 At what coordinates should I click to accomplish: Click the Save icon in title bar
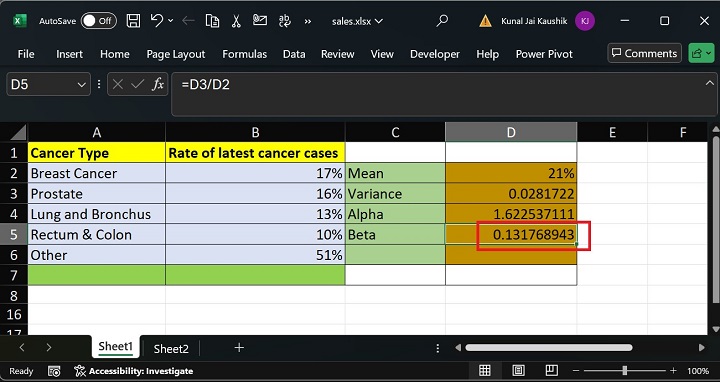click(133, 21)
